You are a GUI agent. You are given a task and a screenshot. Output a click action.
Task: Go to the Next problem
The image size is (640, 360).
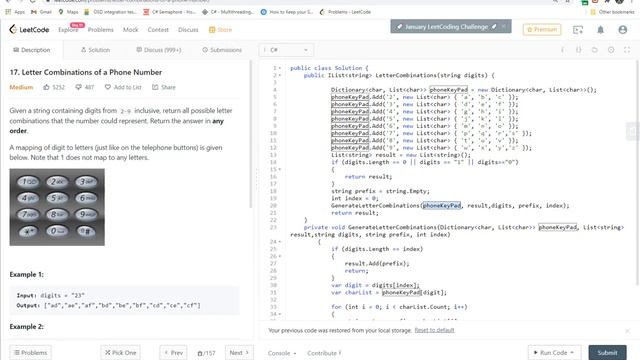click(239, 353)
